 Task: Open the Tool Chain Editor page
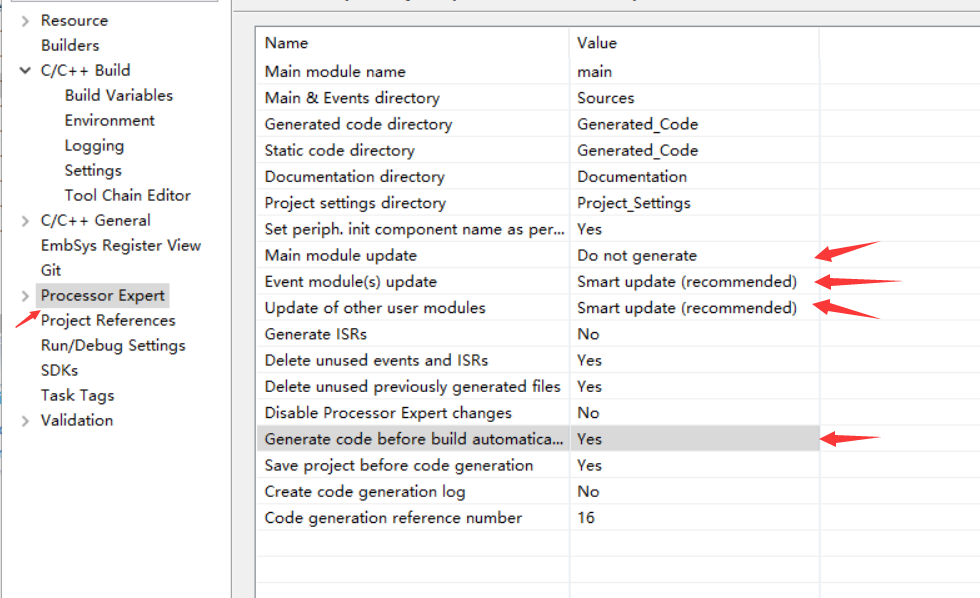click(127, 195)
